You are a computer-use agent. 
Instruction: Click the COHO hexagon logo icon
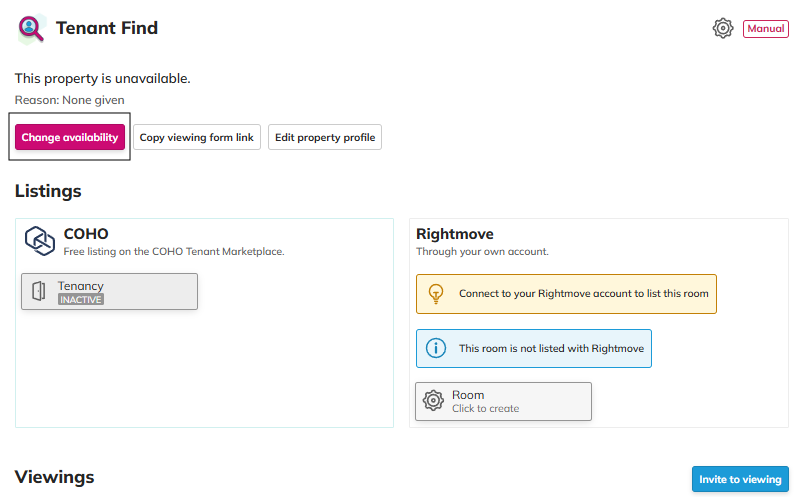point(39,242)
